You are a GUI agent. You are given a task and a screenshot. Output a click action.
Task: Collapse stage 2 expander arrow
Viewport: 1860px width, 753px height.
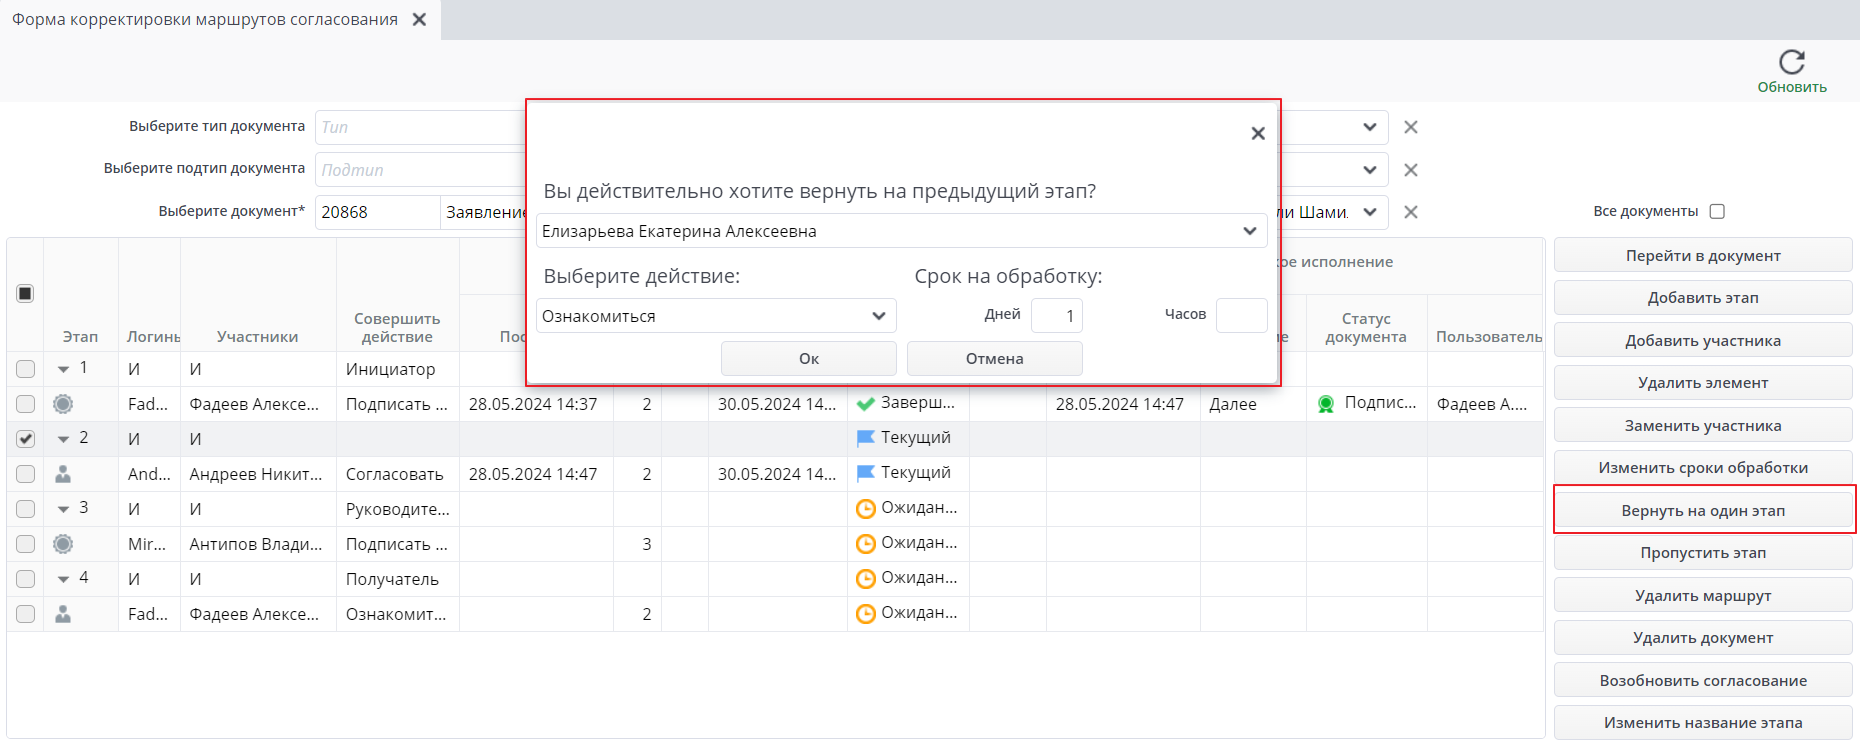coord(63,440)
